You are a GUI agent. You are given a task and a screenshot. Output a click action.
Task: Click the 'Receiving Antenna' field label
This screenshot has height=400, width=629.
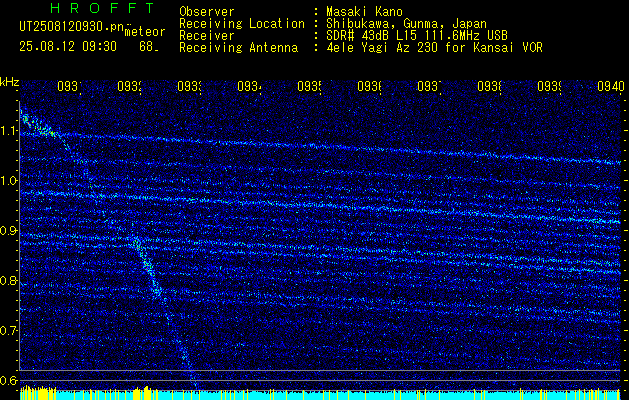click(238, 48)
